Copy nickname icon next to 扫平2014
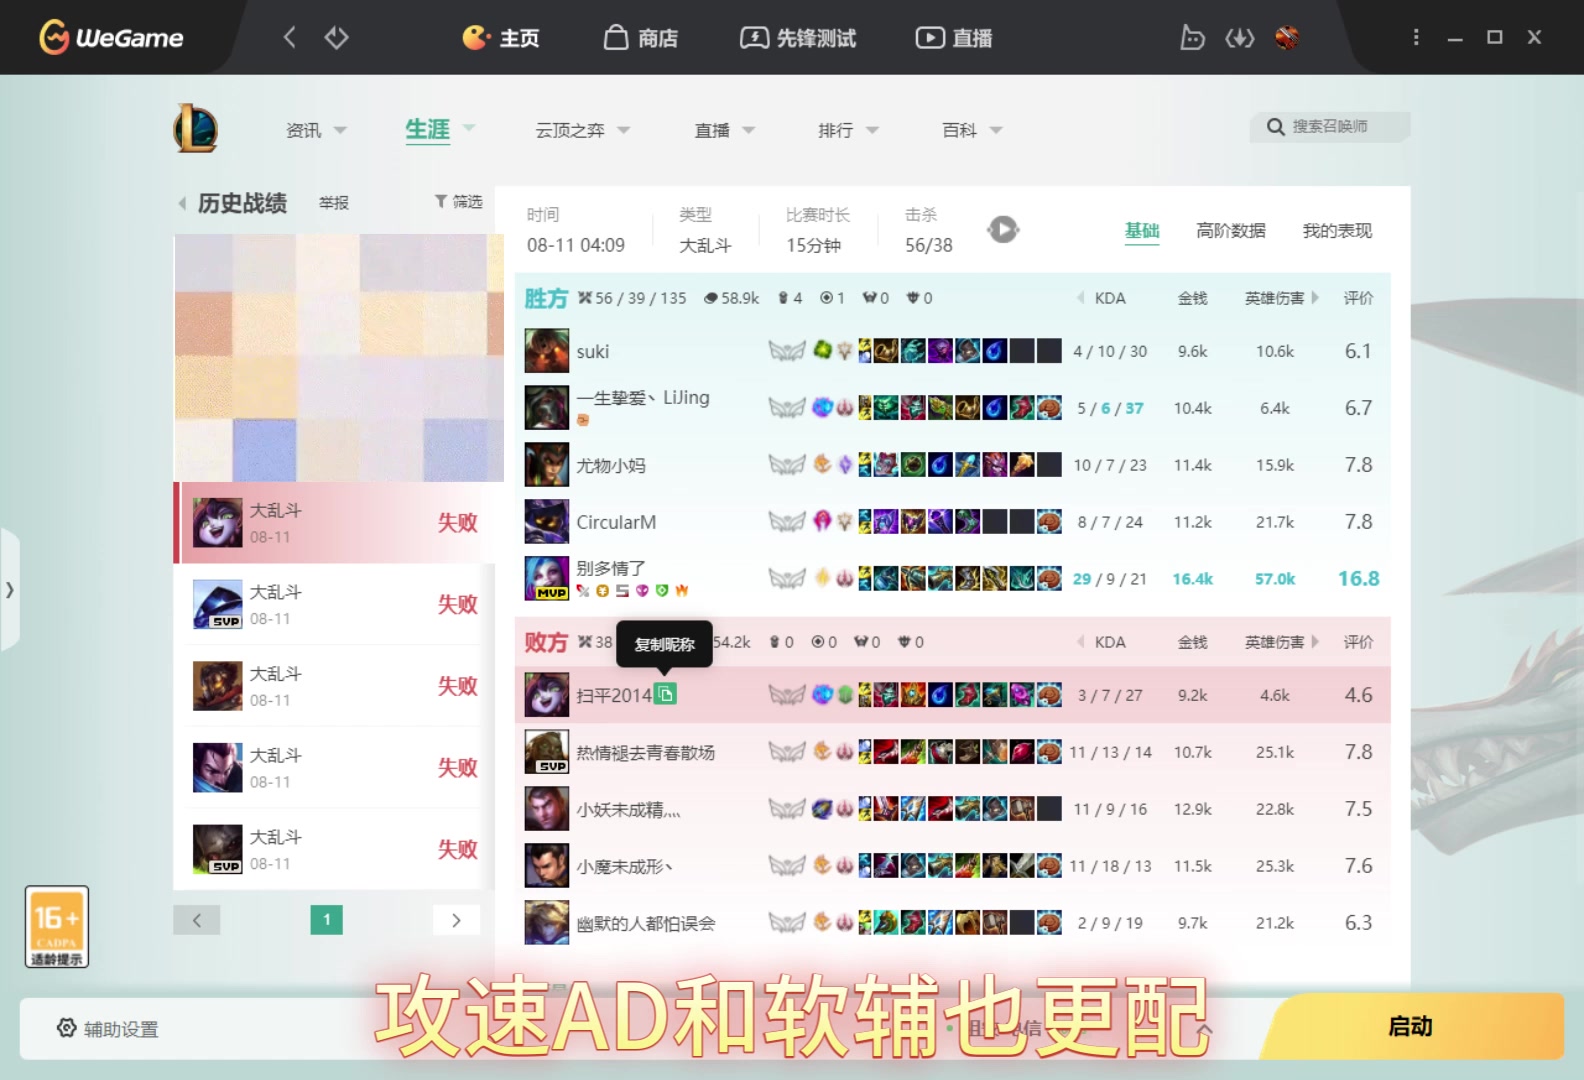The image size is (1584, 1080). pos(665,694)
